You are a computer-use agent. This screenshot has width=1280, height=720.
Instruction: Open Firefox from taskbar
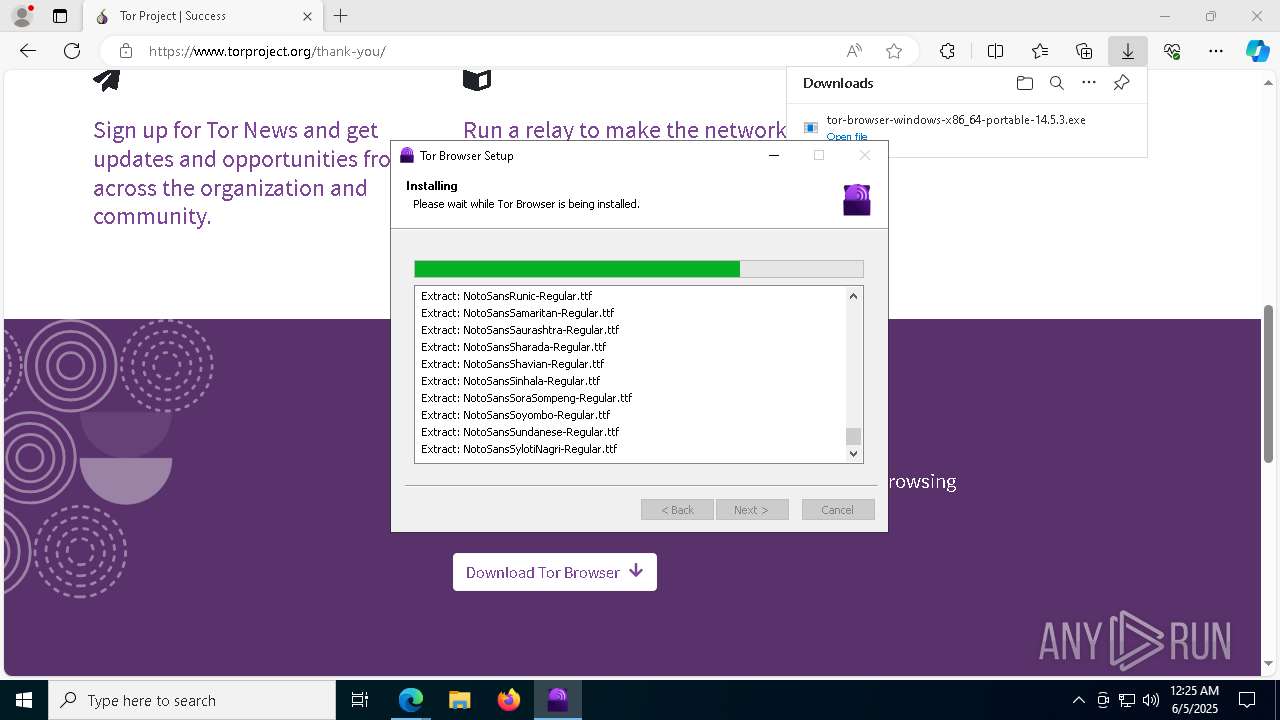coord(509,700)
